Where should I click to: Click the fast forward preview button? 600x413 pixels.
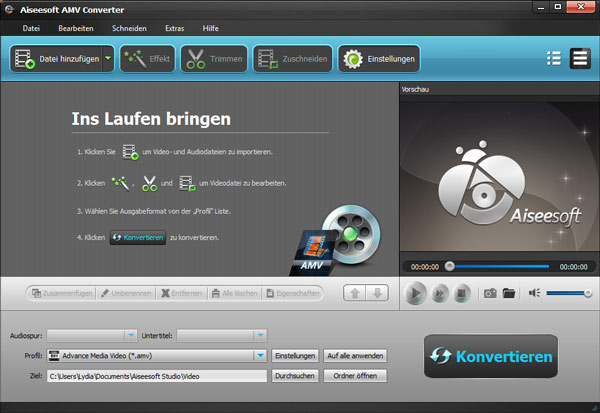click(x=440, y=294)
